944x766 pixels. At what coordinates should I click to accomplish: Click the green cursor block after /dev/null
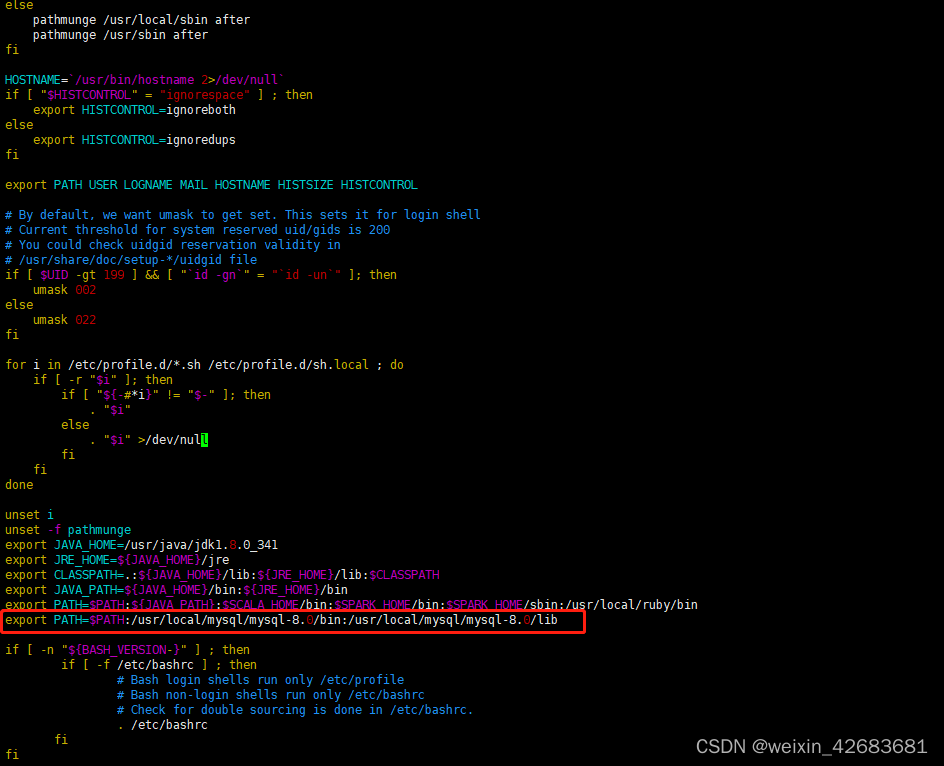(x=205, y=439)
